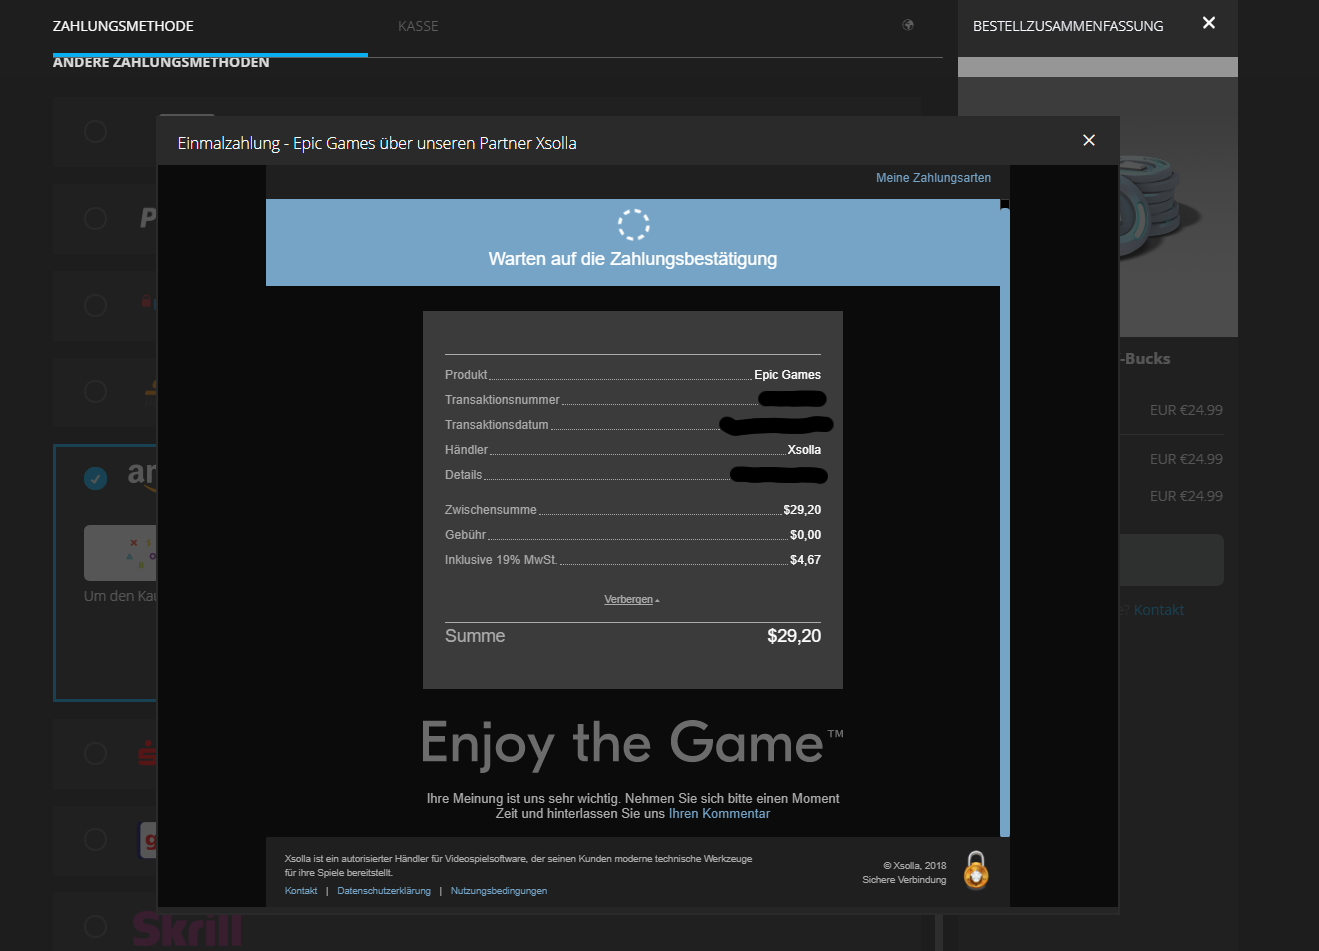Click the loading spinner above Warten message
1319x951 pixels.
(x=634, y=224)
